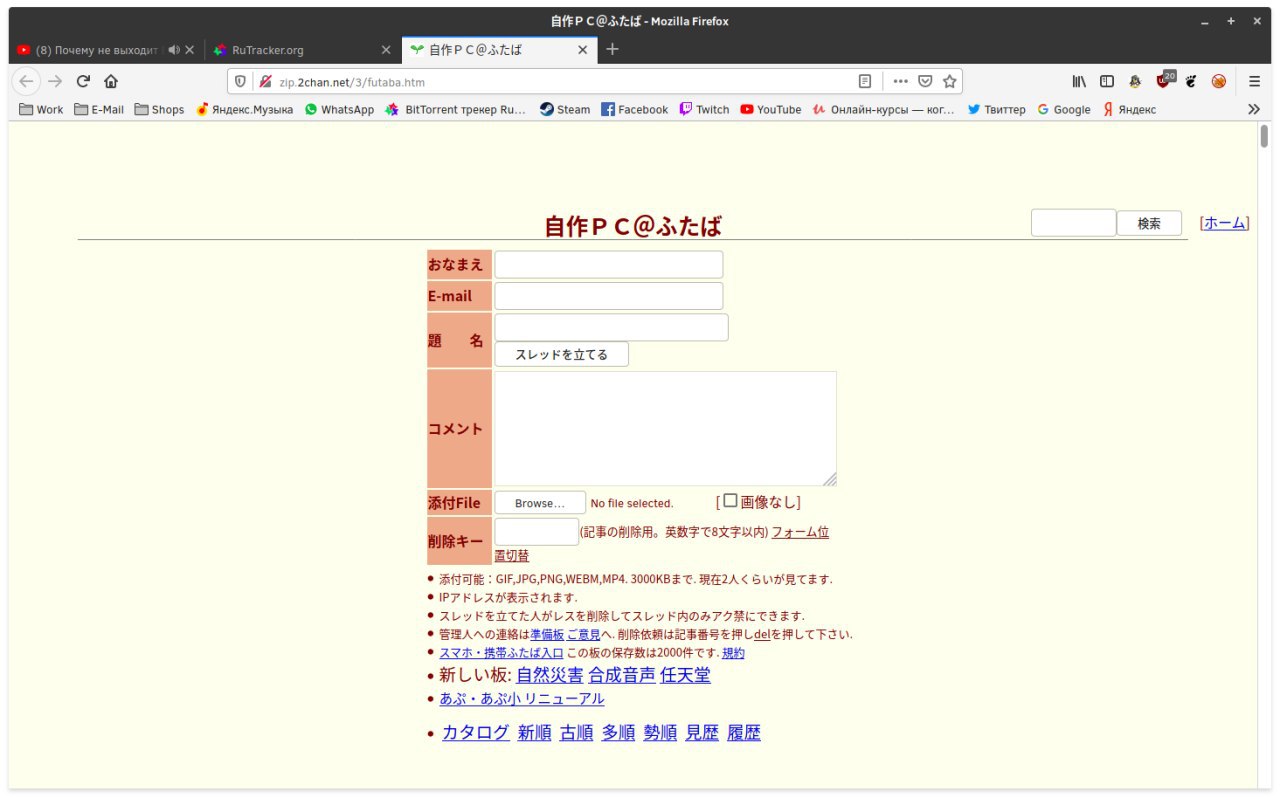Open the insecure connection padlock info

click(x=265, y=81)
